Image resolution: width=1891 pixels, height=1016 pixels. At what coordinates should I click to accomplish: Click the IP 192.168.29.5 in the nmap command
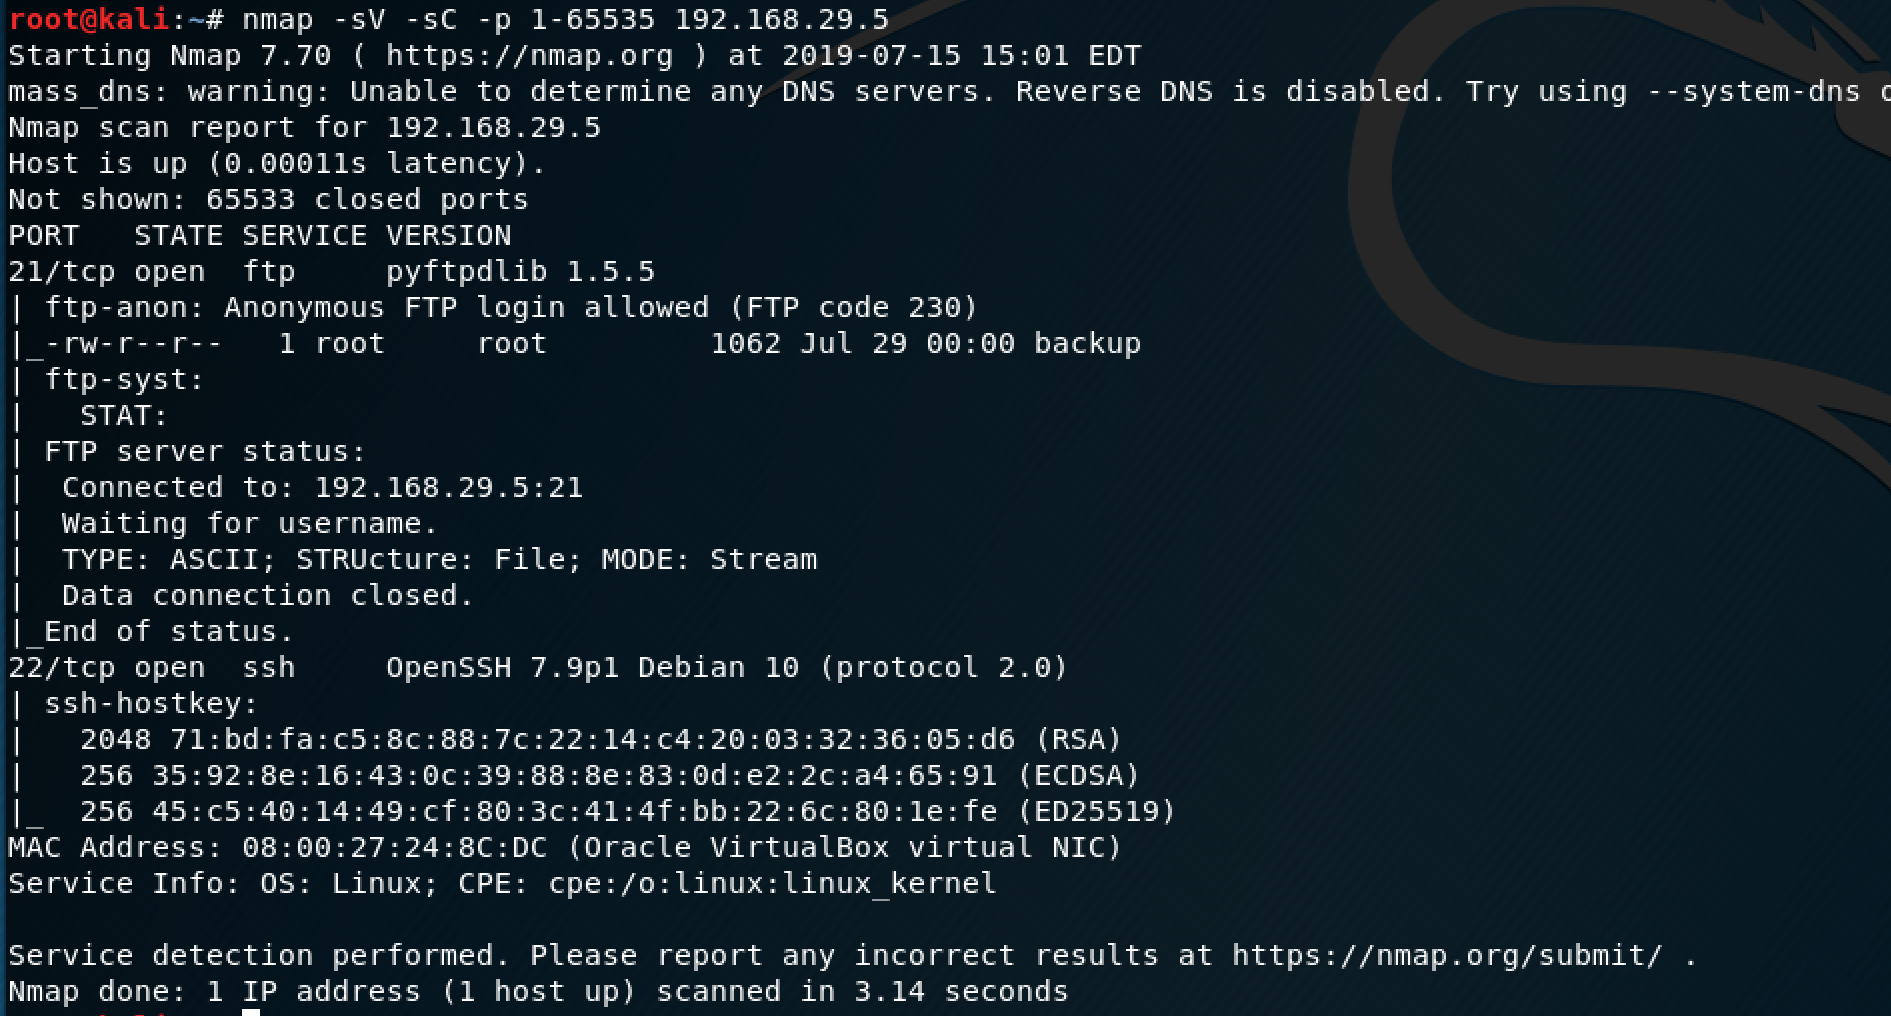781,20
